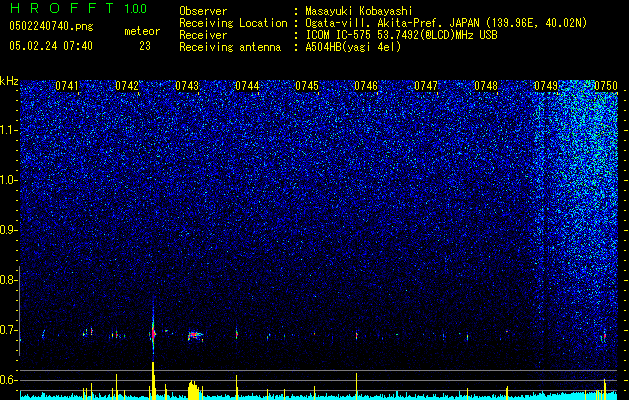This screenshot has height=400, width=629.
Task: Click the 0749 time marker
Action: click(x=546, y=86)
